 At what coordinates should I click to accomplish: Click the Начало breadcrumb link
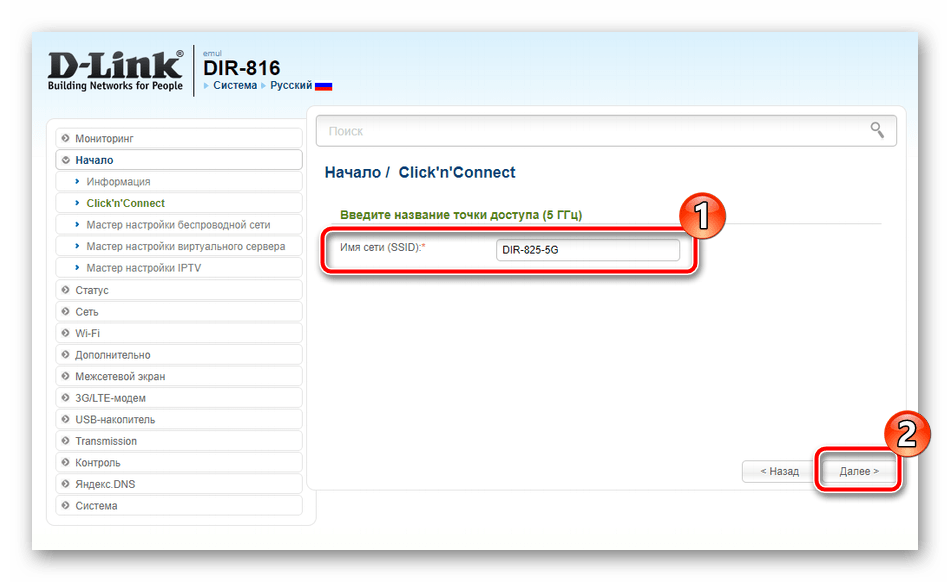point(353,173)
